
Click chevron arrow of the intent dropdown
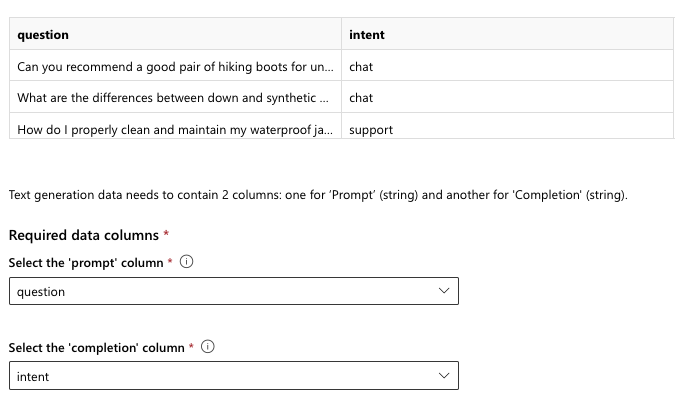coord(444,377)
